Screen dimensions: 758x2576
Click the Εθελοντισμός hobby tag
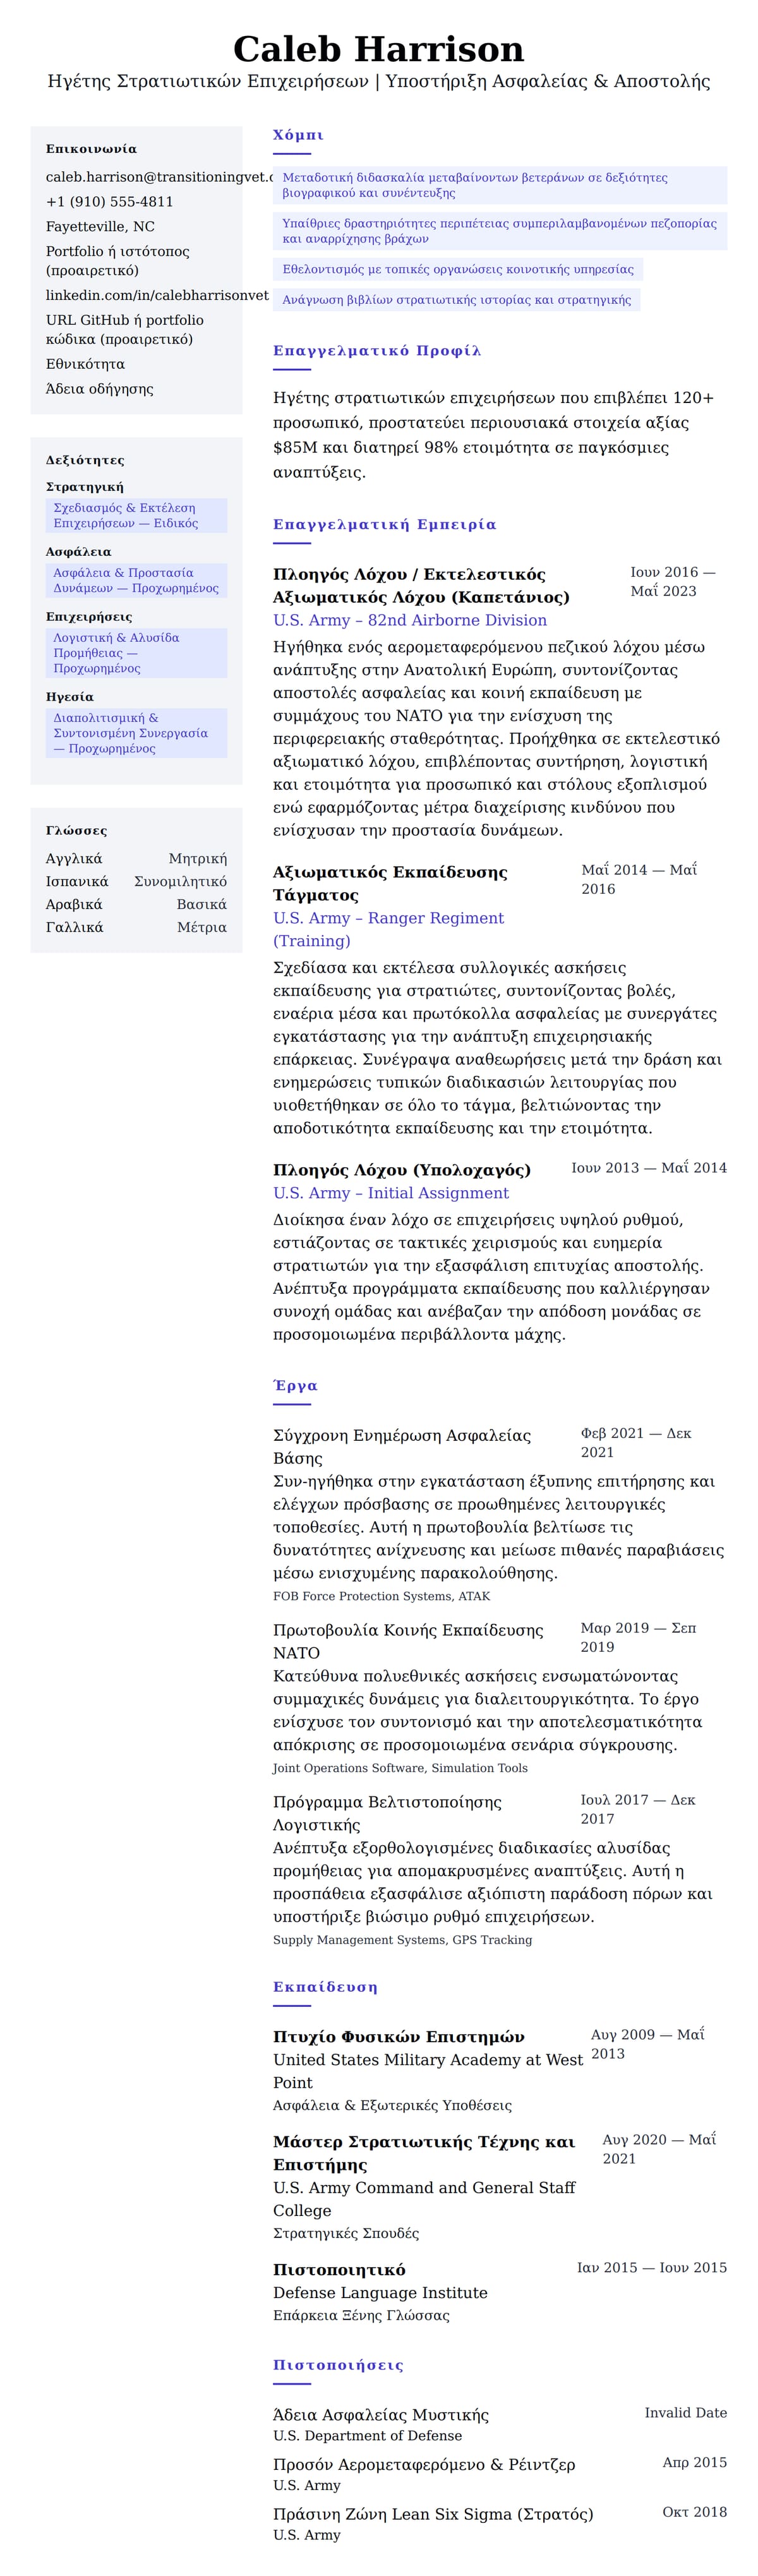click(457, 269)
